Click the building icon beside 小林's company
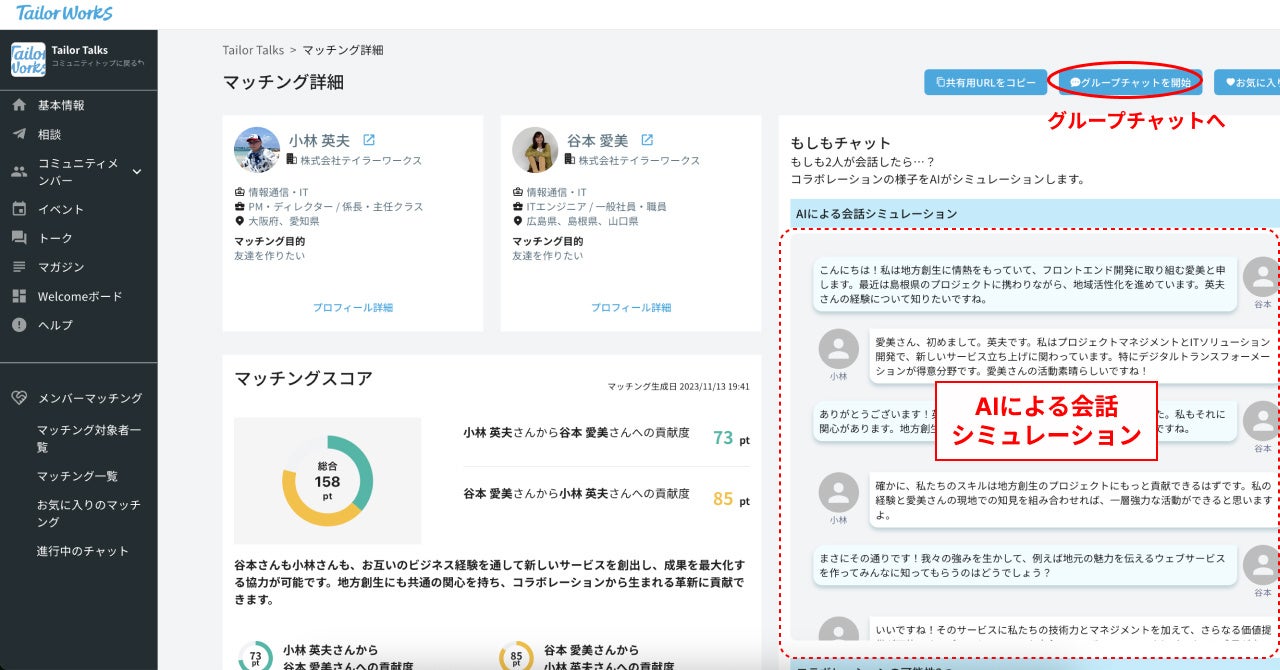 click(292, 160)
